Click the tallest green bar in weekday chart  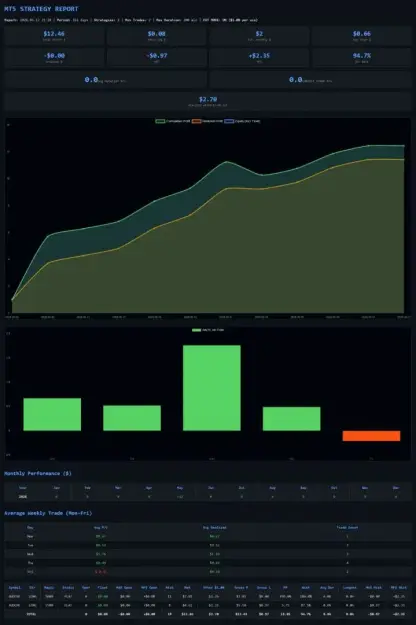click(x=212, y=387)
